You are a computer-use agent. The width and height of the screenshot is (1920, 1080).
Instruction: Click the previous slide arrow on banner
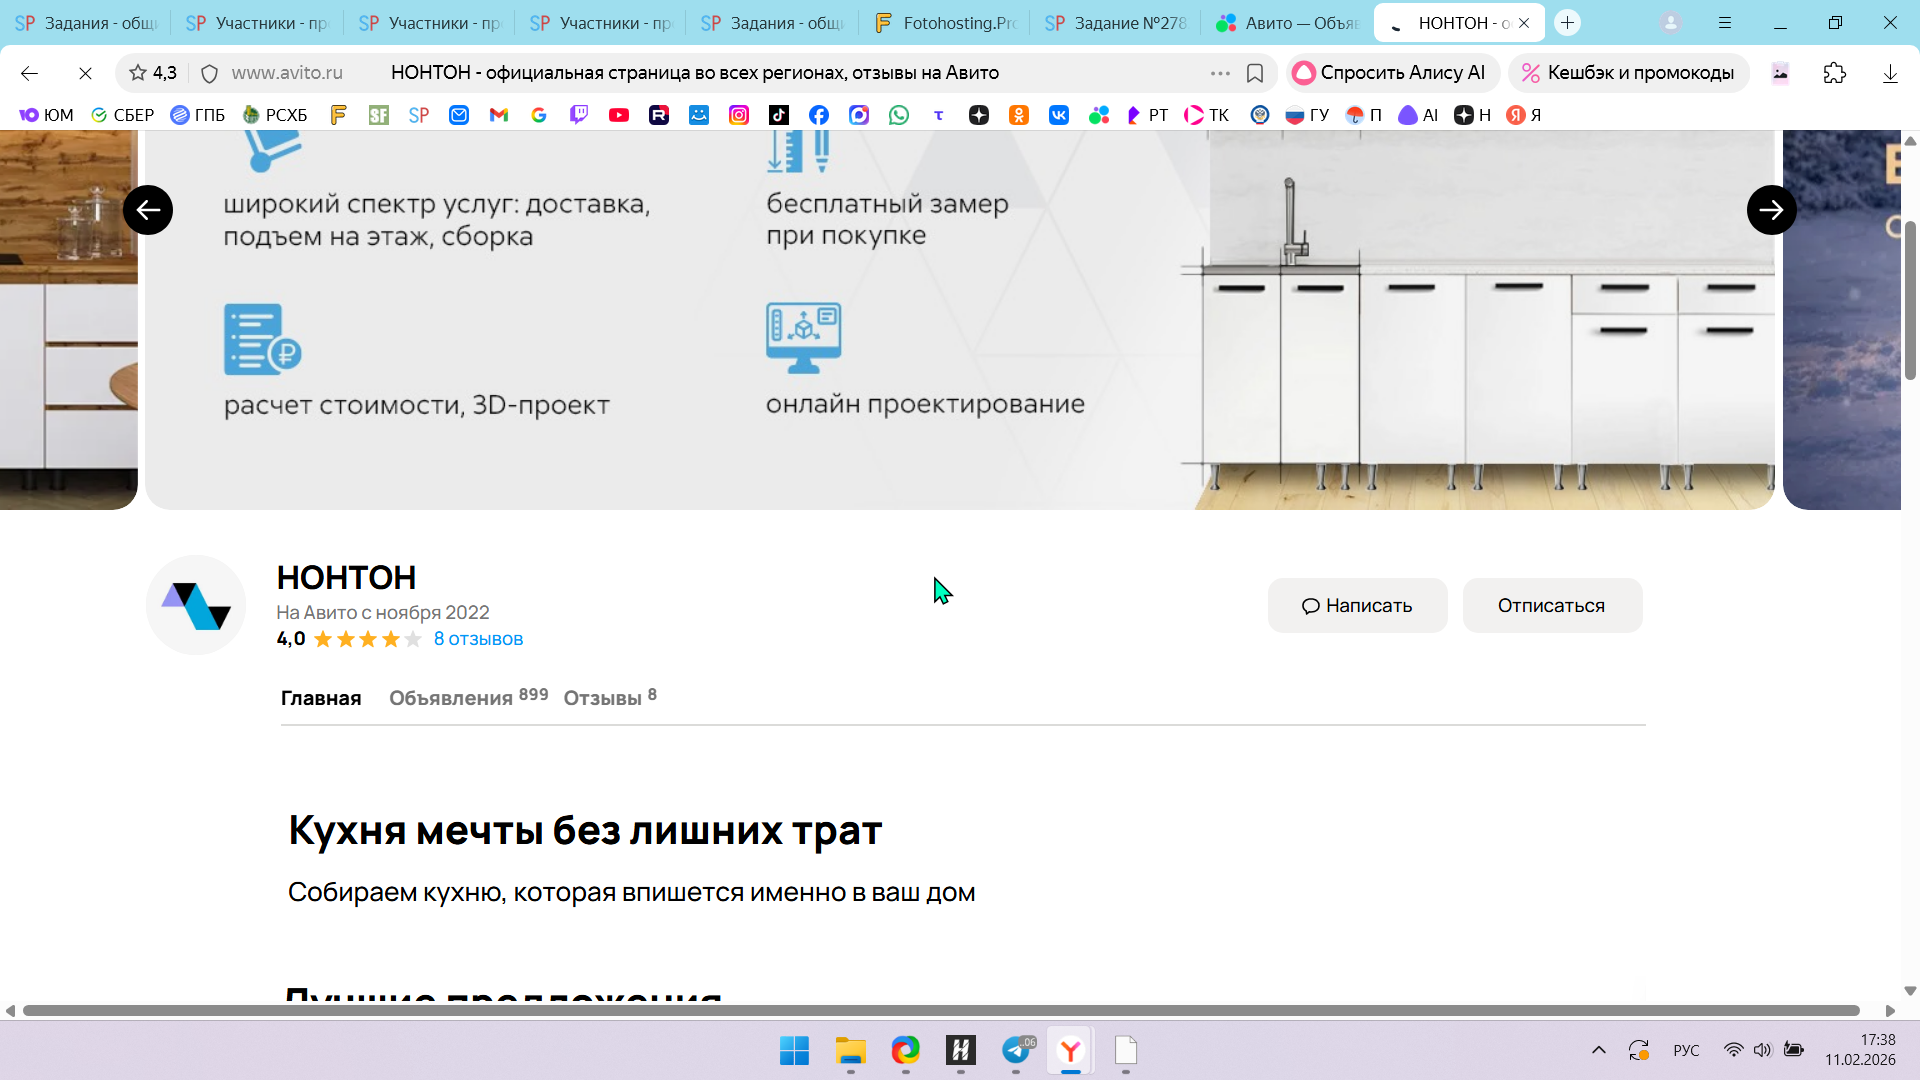[x=148, y=210]
